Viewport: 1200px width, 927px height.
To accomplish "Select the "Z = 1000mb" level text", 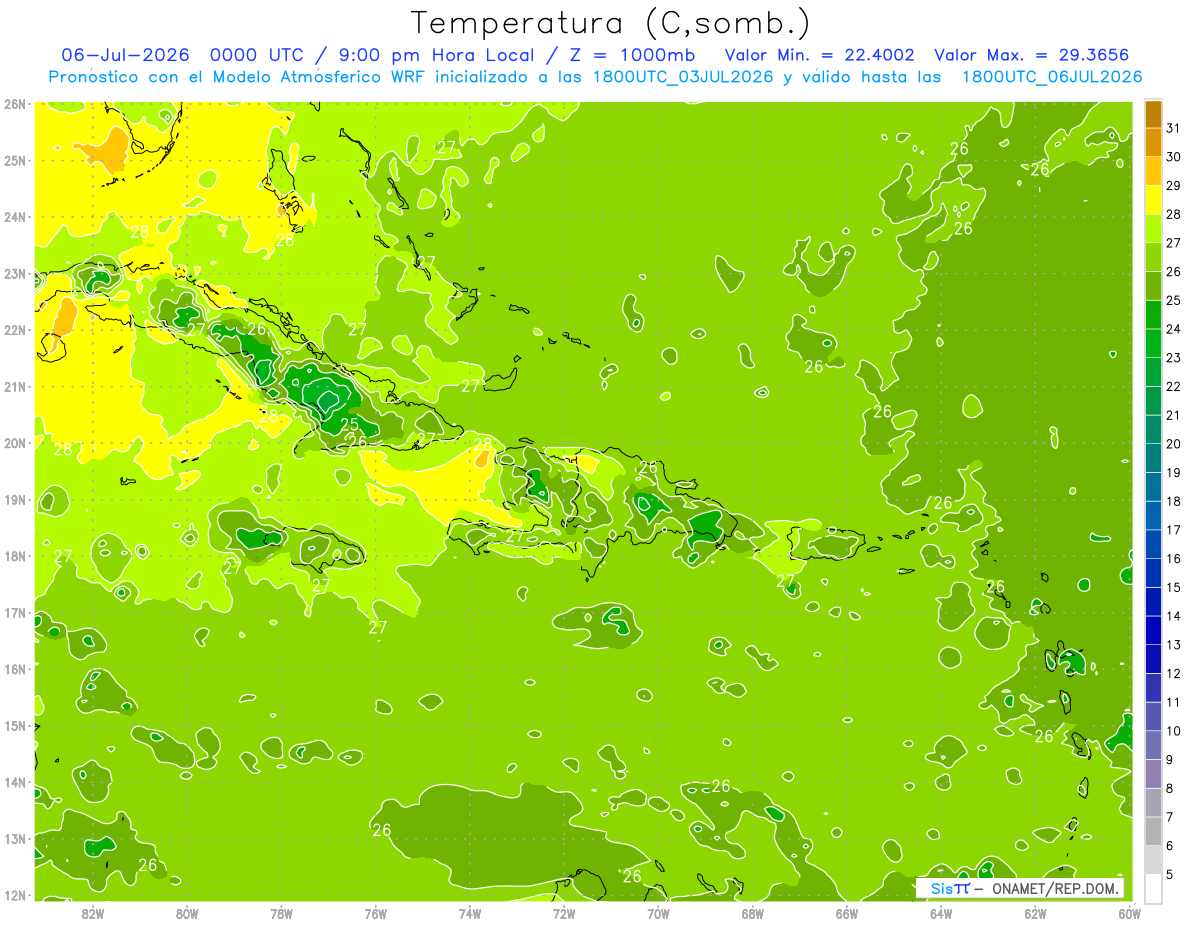I will click(634, 55).
